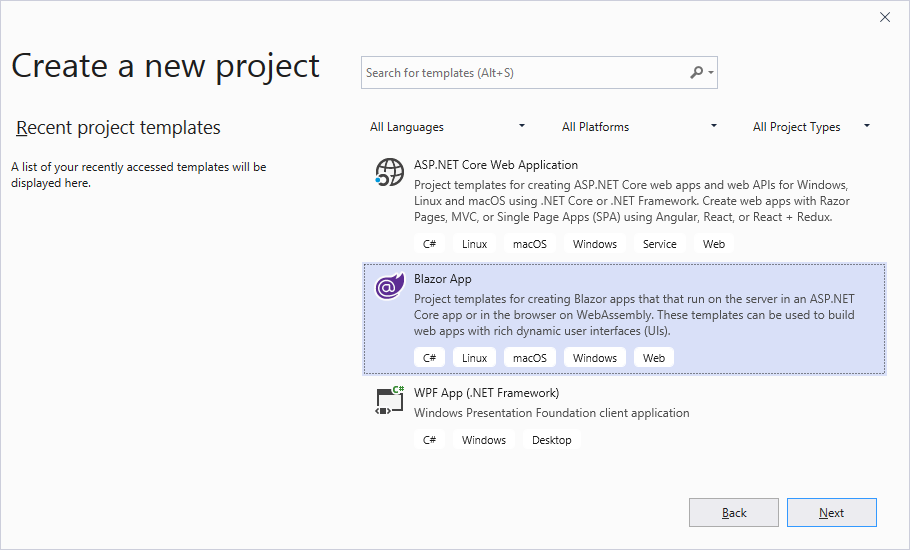
Task: Select the WPF App (.NET Framework) title
Action: pos(486,393)
